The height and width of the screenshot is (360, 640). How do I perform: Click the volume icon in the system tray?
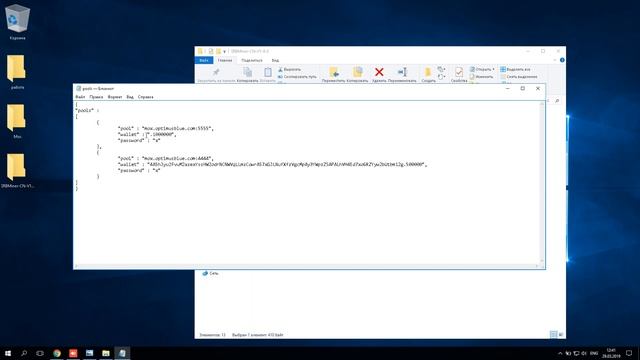pyautogui.click(x=584, y=353)
